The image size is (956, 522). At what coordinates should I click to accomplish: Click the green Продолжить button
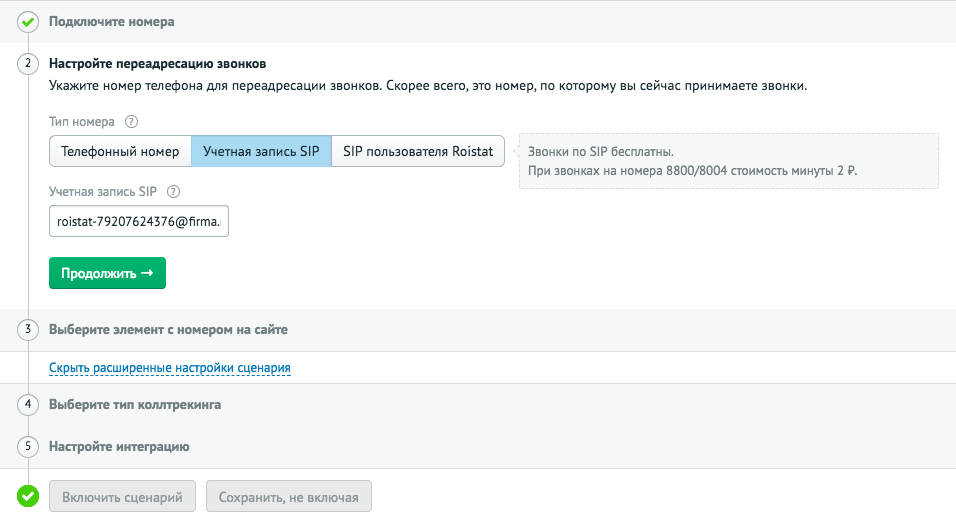pos(107,273)
